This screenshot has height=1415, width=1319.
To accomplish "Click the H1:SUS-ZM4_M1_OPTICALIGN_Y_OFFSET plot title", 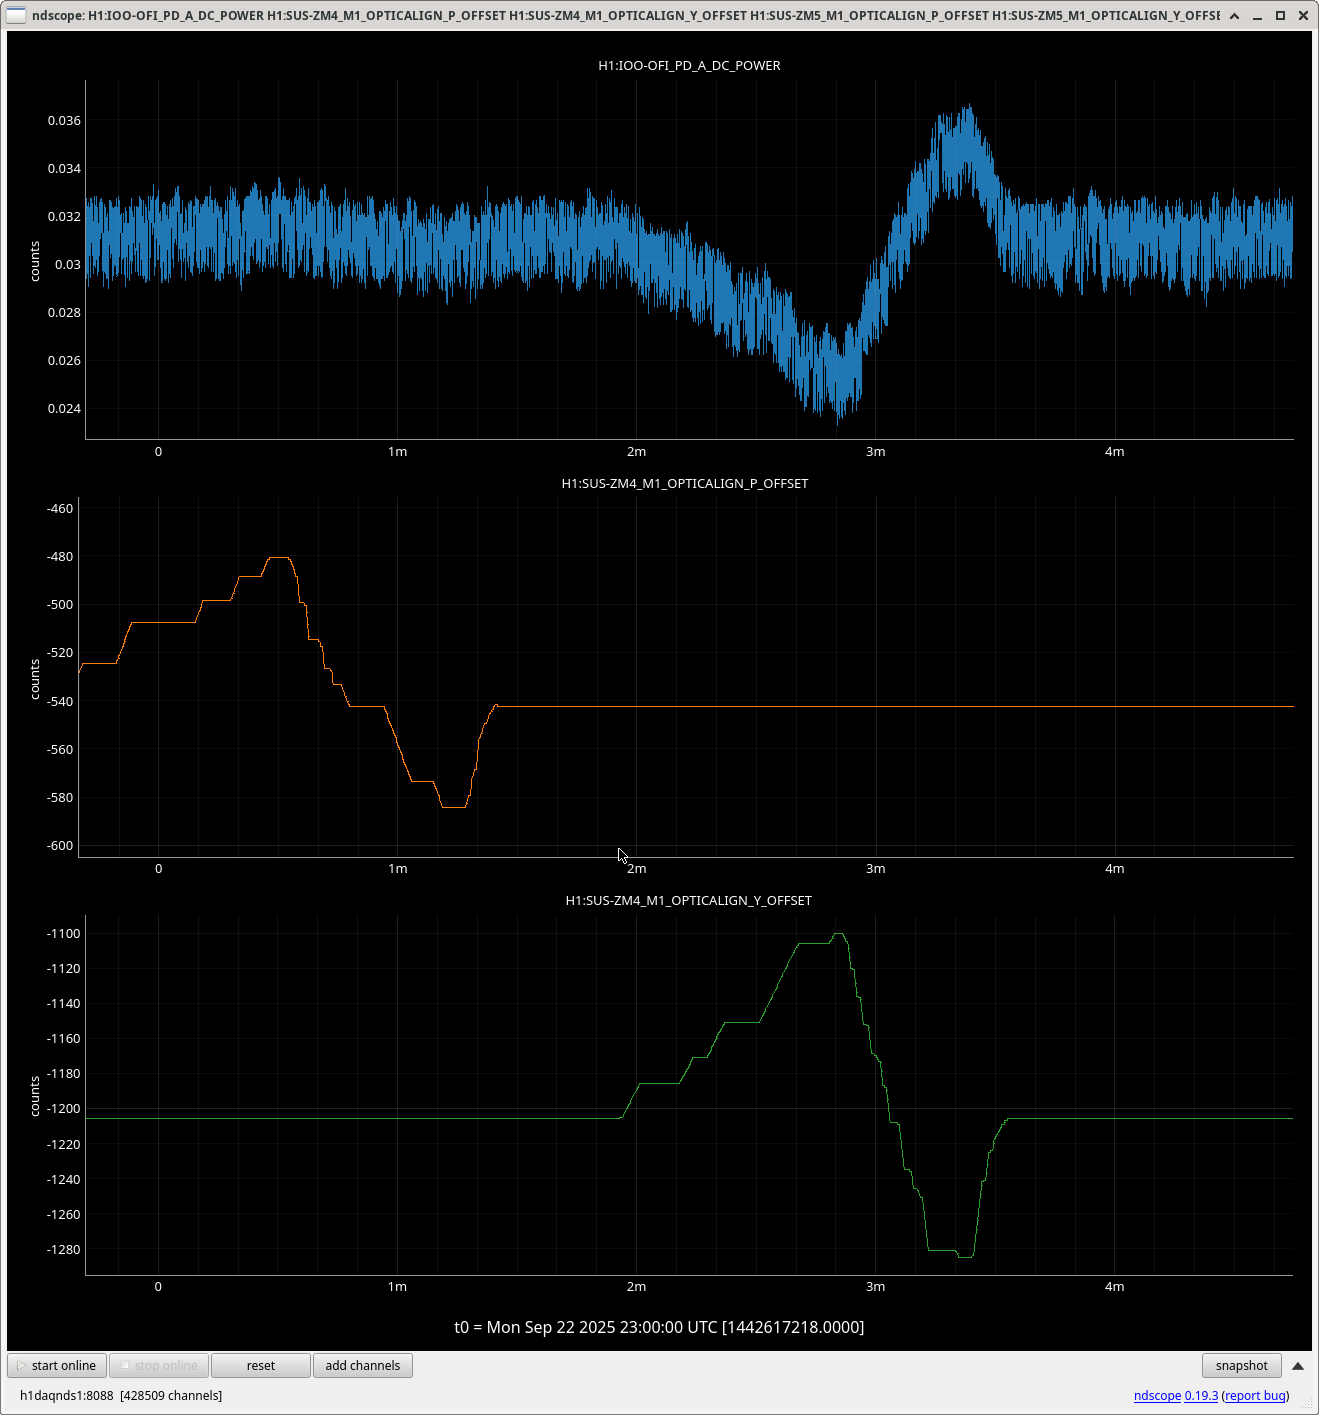I will (x=688, y=901).
